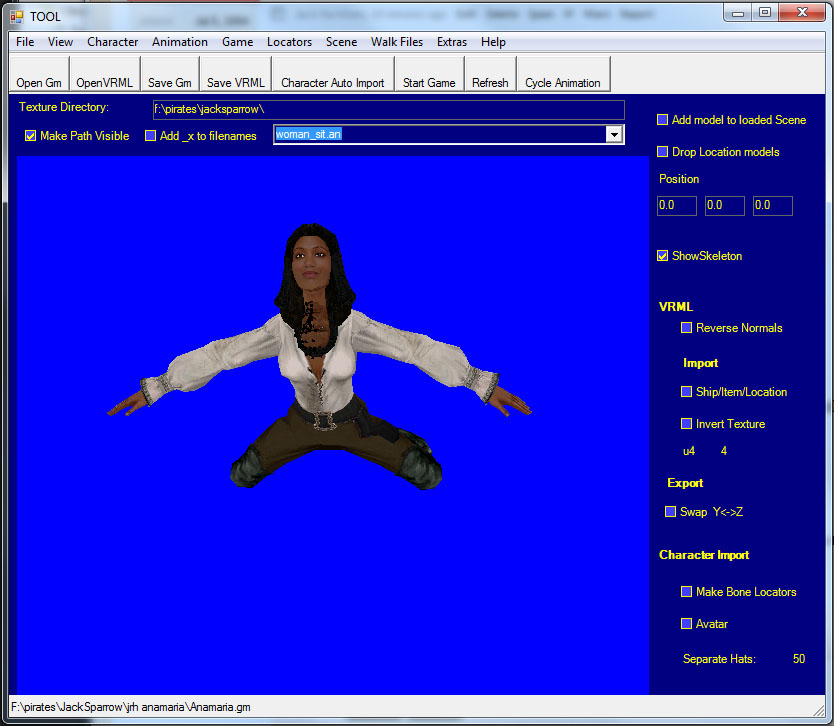Click the second Position value field
The height and width of the screenshot is (726, 834).
(724, 205)
